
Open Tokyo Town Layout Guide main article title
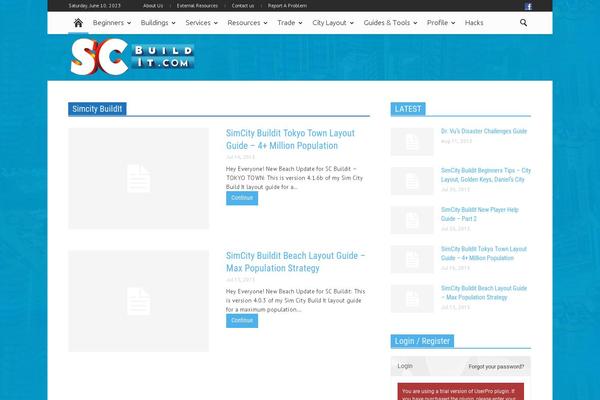(x=290, y=139)
